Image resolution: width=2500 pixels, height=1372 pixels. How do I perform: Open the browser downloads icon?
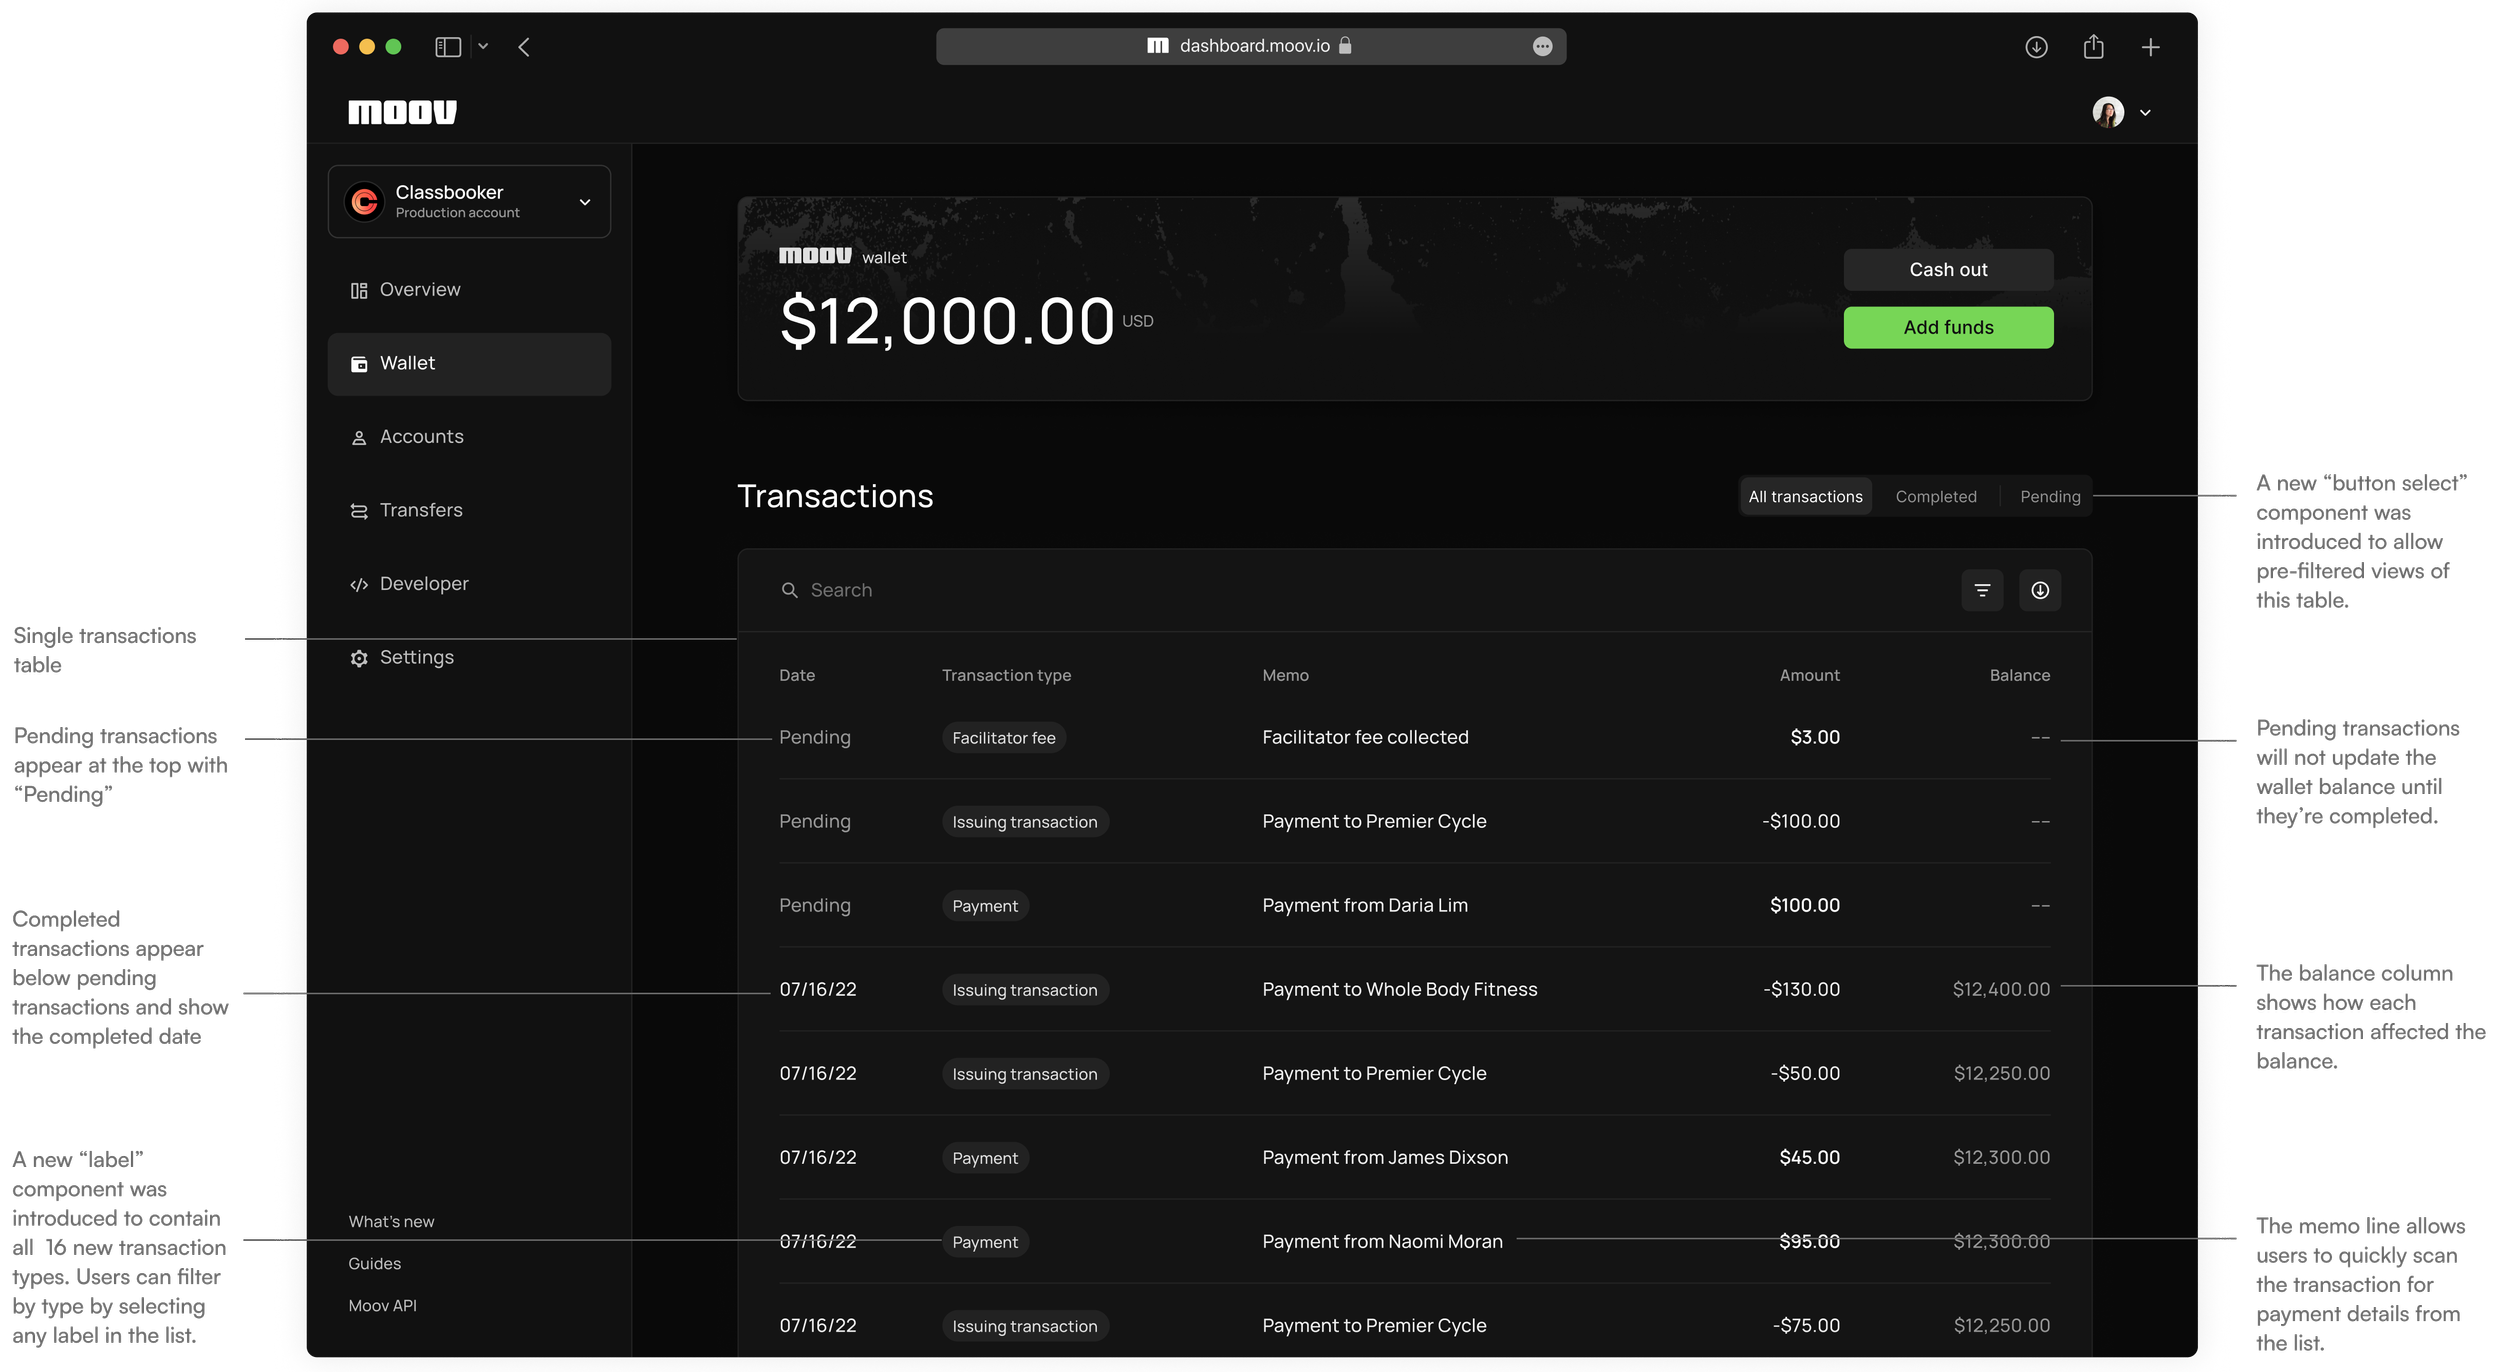click(2036, 47)
